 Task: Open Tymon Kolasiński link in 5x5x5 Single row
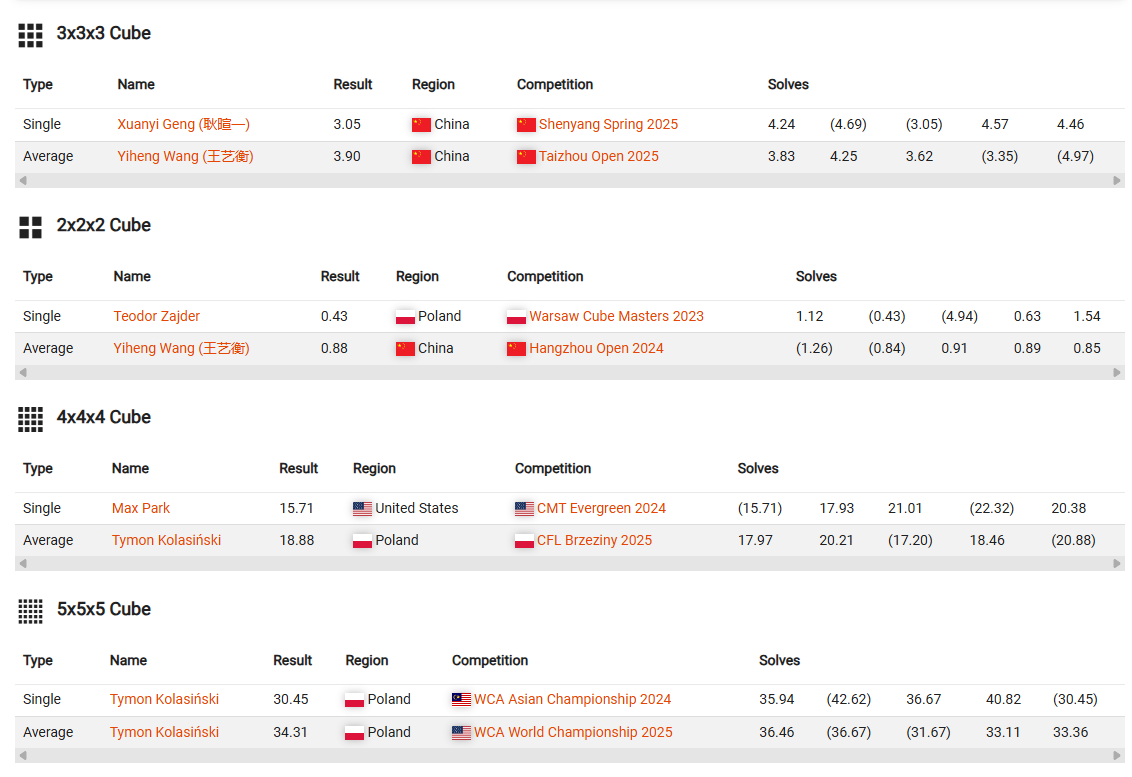tap(164, 699)
